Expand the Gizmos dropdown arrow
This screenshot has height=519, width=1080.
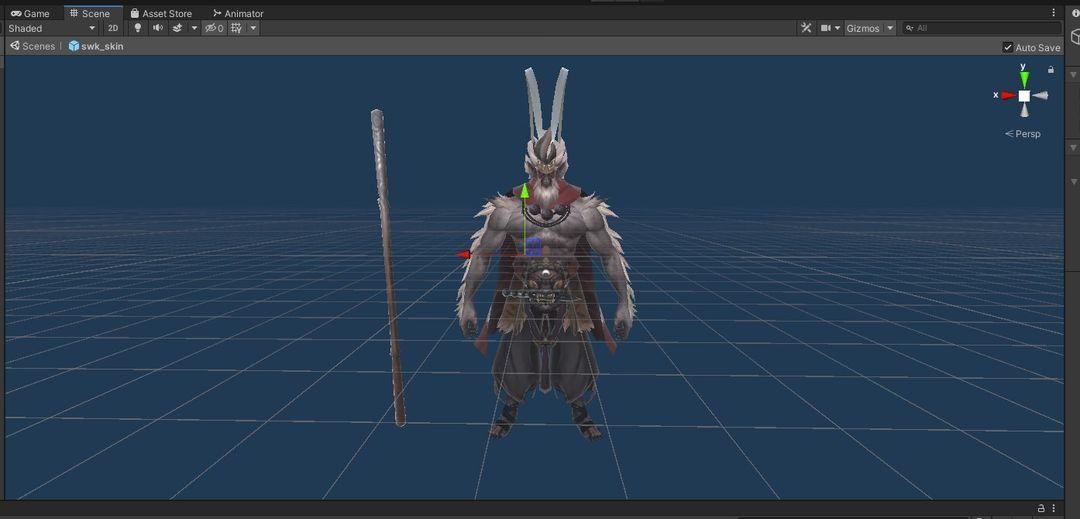coord(890,28)
